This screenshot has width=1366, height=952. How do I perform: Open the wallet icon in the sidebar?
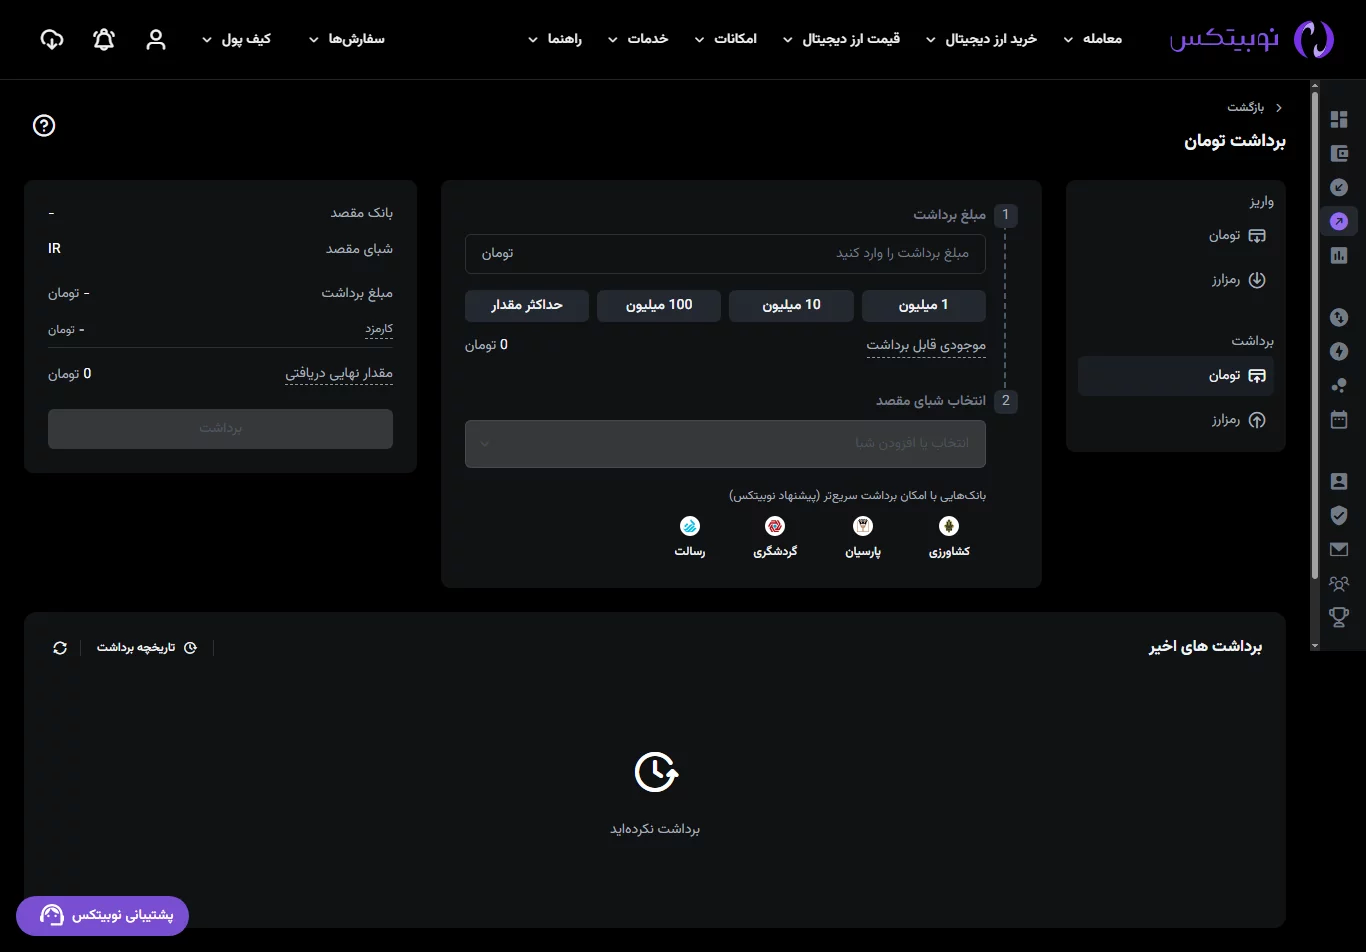pos(1339,154)
